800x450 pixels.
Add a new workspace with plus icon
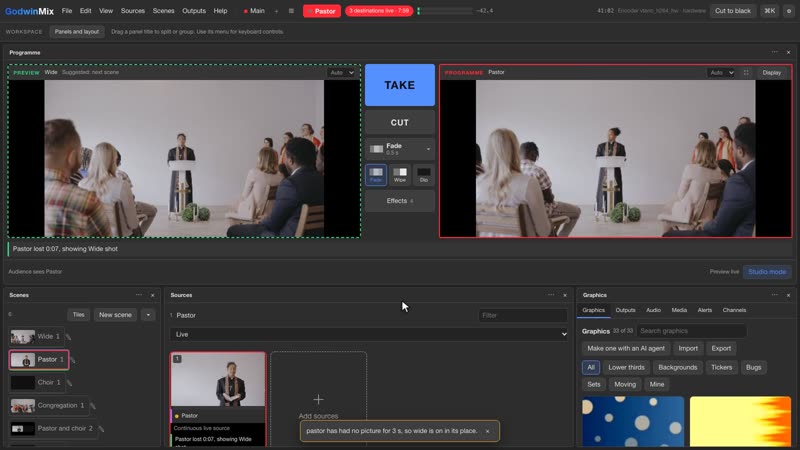click(x=277, y=11)
